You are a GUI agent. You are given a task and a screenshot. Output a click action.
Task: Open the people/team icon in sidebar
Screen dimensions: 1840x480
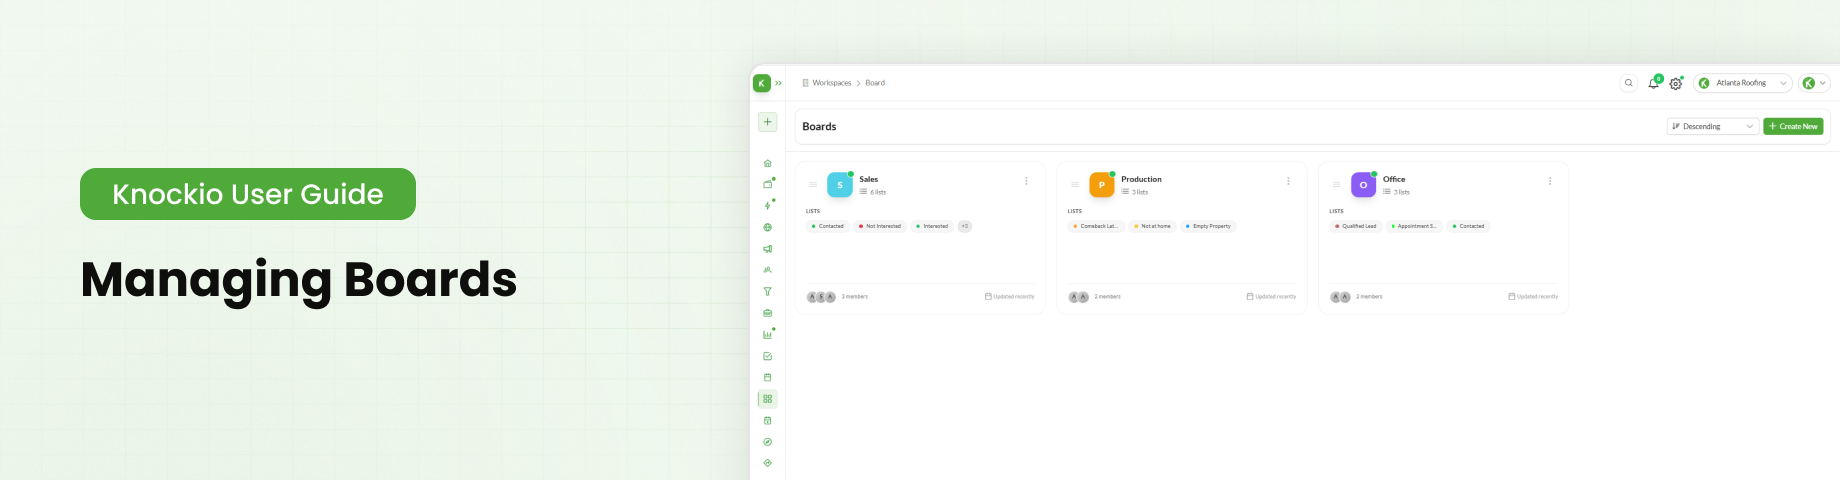767,270
